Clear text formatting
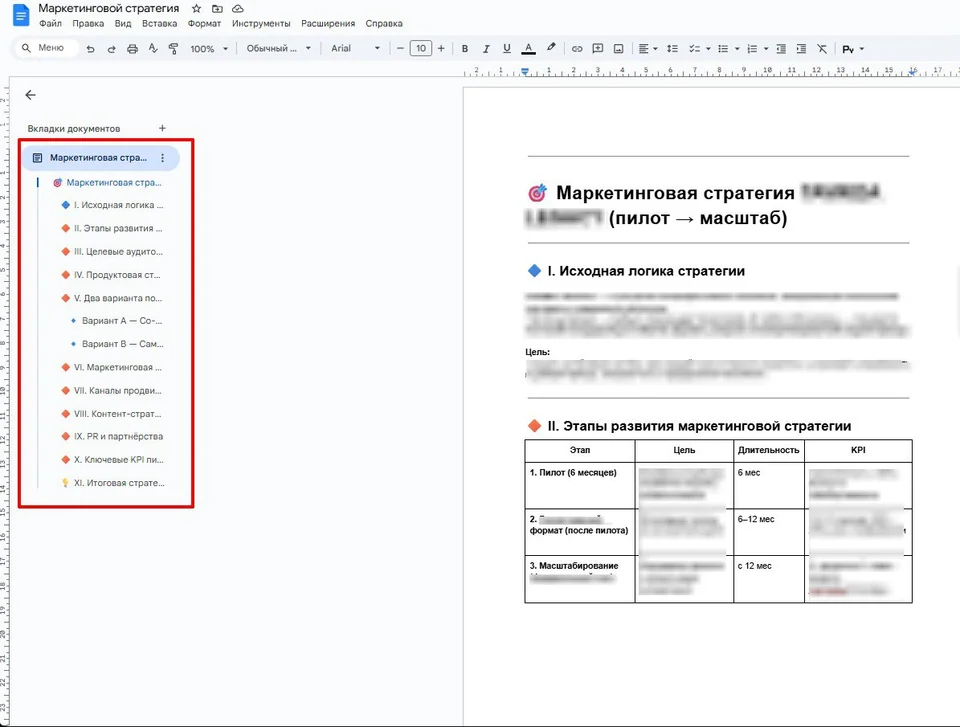This screenshot has width=960, height=727. point(822,48)
